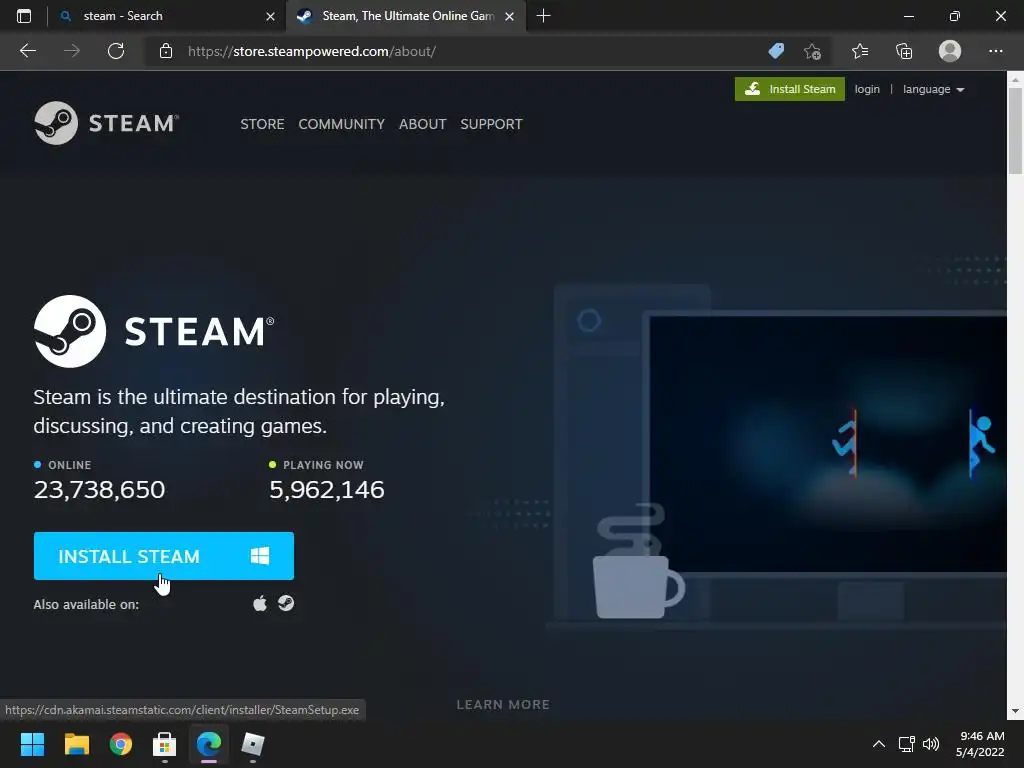Select the Steam, The Ultimate Online Game tab

click(405, 16)
